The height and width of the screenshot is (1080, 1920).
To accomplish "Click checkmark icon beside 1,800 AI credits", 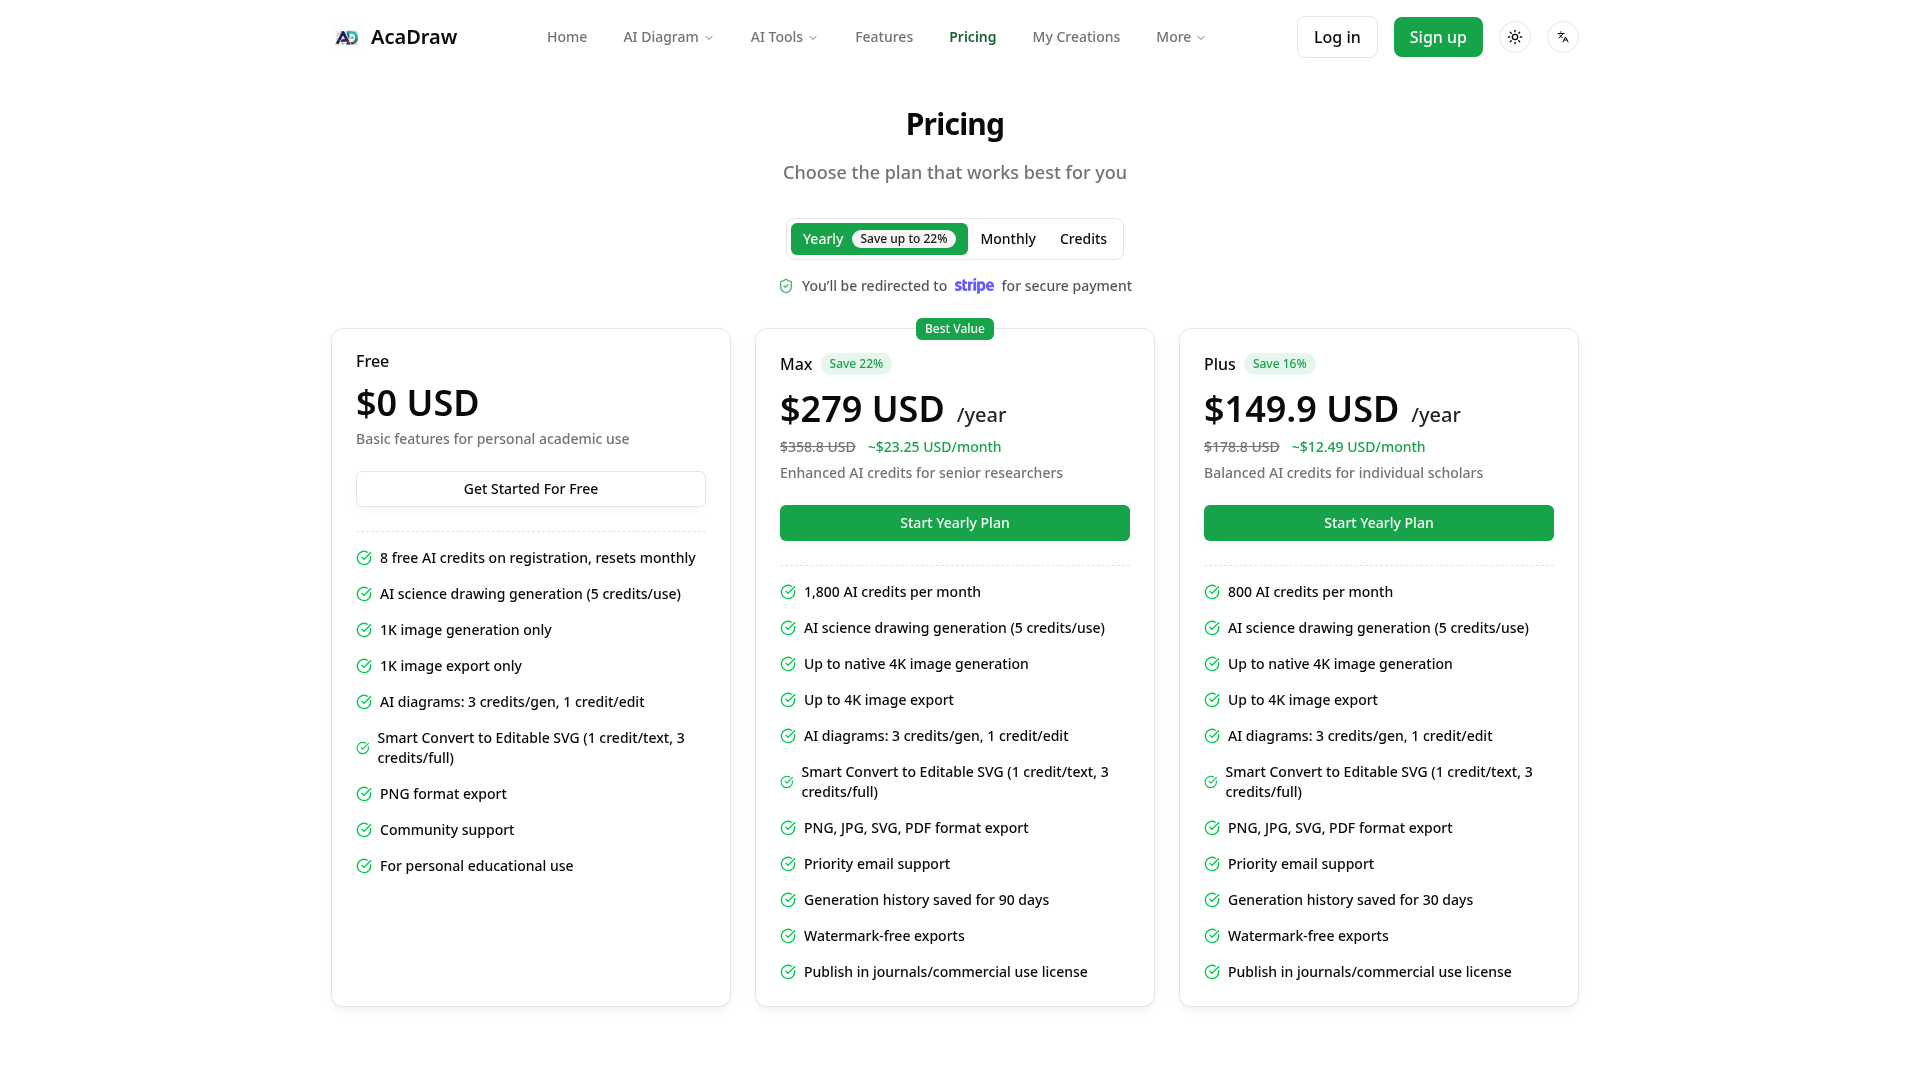I will [x=788, y=592].
